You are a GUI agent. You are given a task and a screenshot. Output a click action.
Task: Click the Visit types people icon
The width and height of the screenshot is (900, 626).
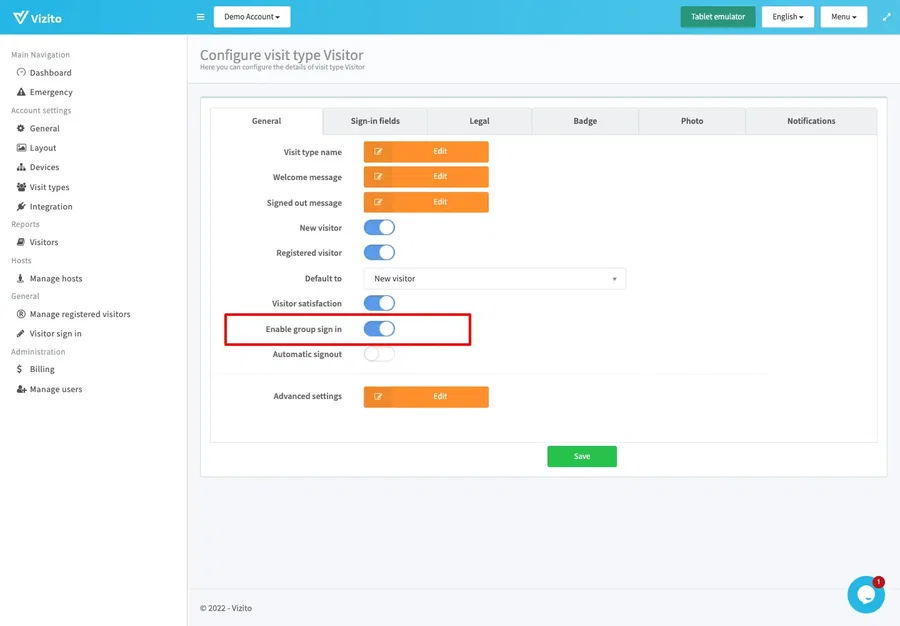[21, 187]
